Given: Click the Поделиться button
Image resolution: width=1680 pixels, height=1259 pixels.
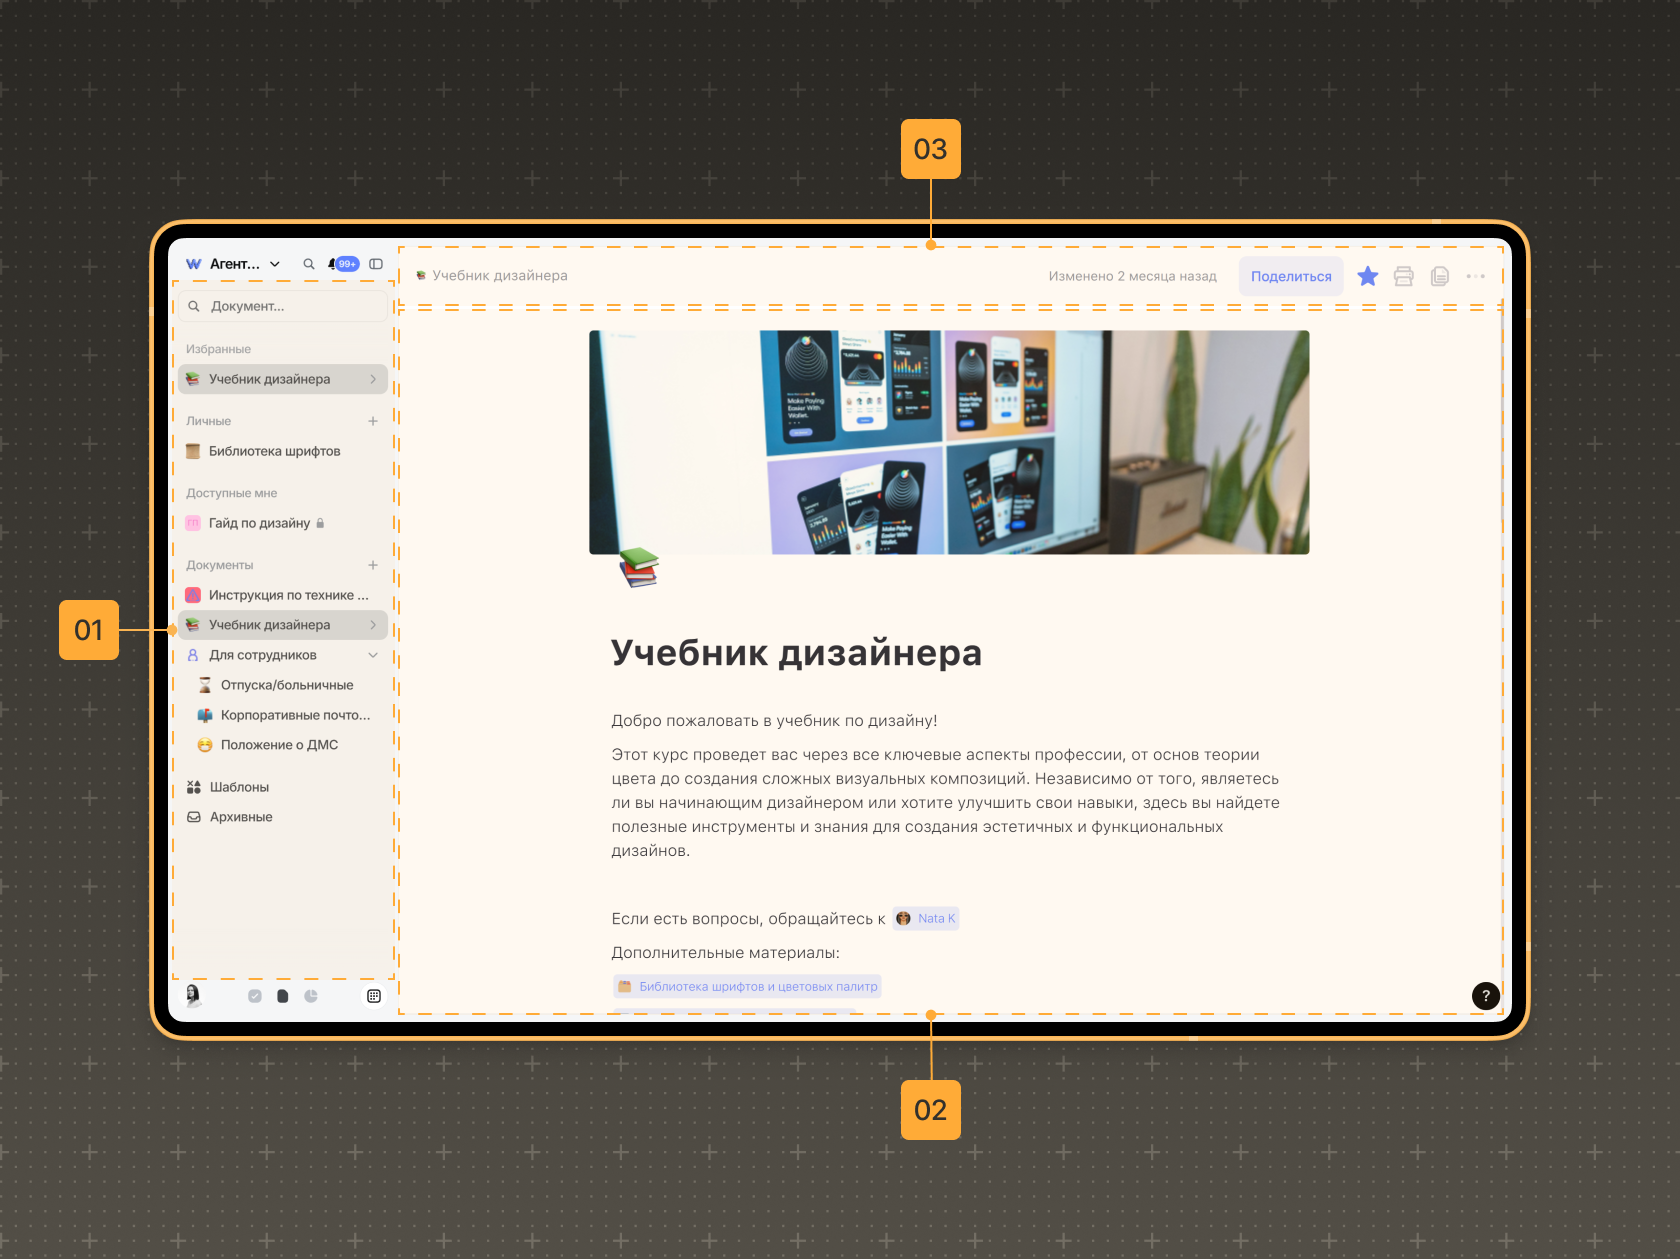Looking at the screenshot, I should point(1290,276).
